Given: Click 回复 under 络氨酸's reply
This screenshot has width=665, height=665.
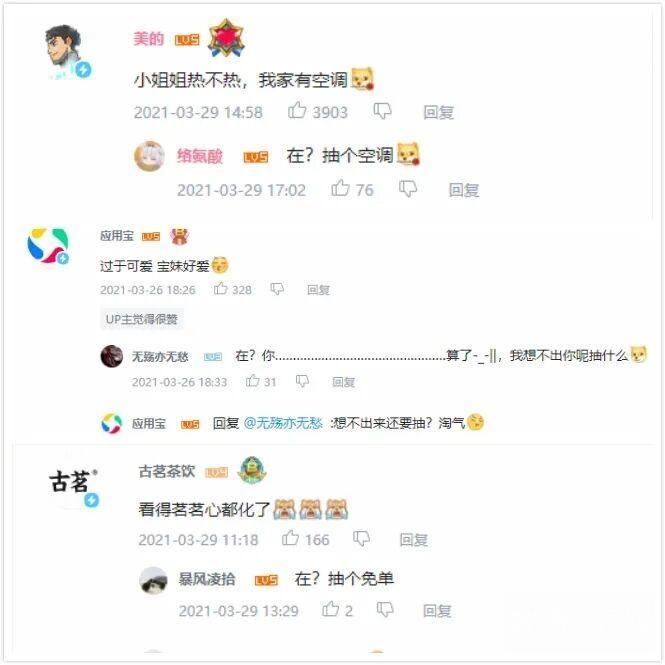Looking at the screenshot, I should pos(464,190).
